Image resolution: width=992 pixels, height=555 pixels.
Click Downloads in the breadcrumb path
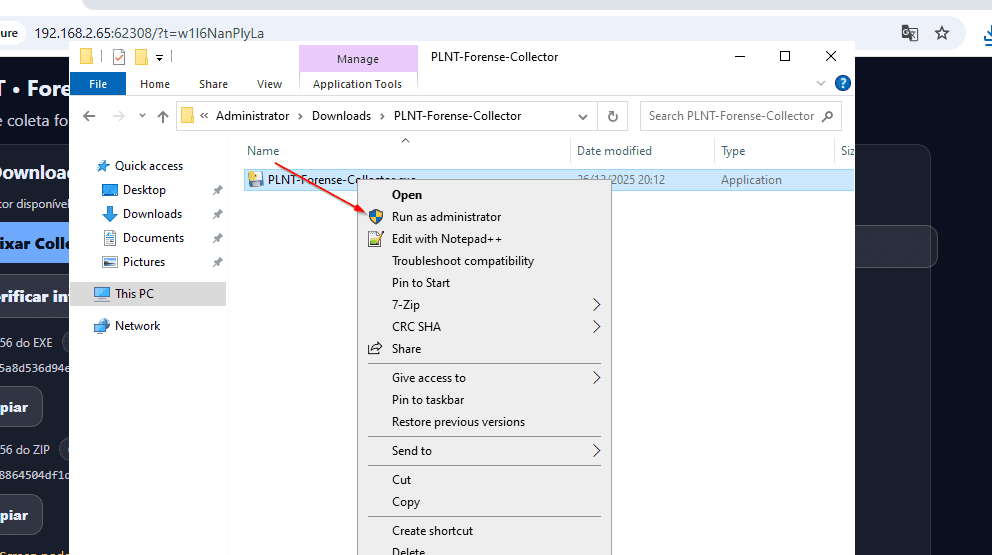[341, 116]
